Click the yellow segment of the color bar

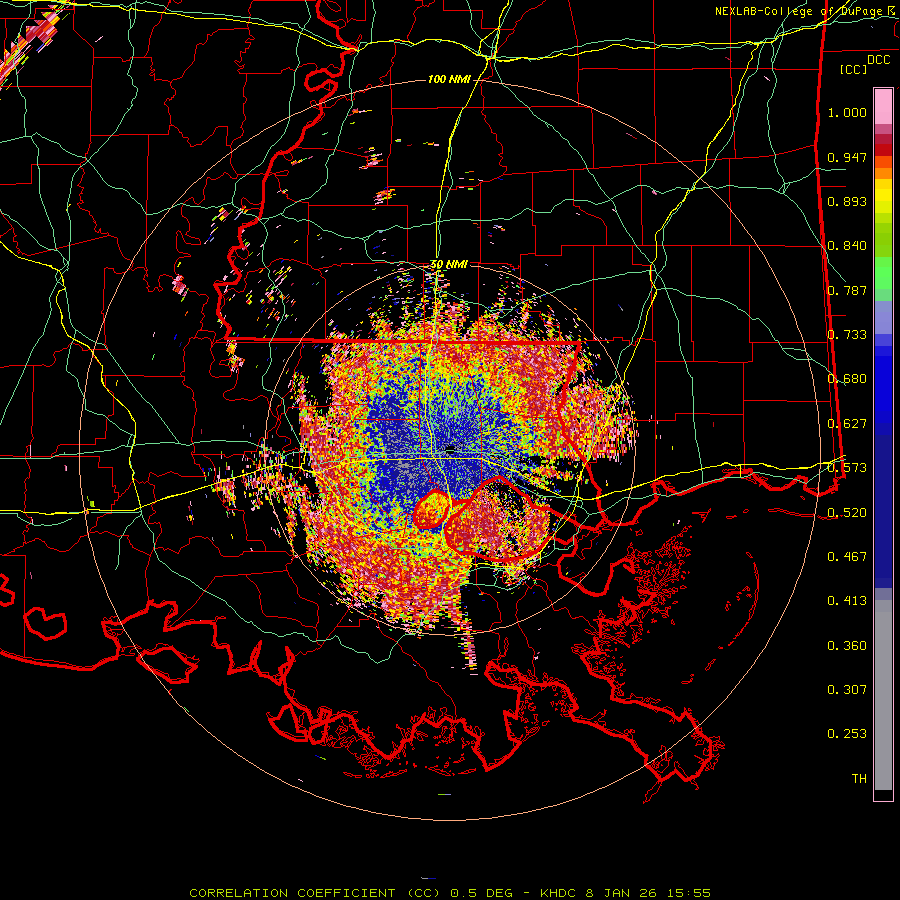883,198
